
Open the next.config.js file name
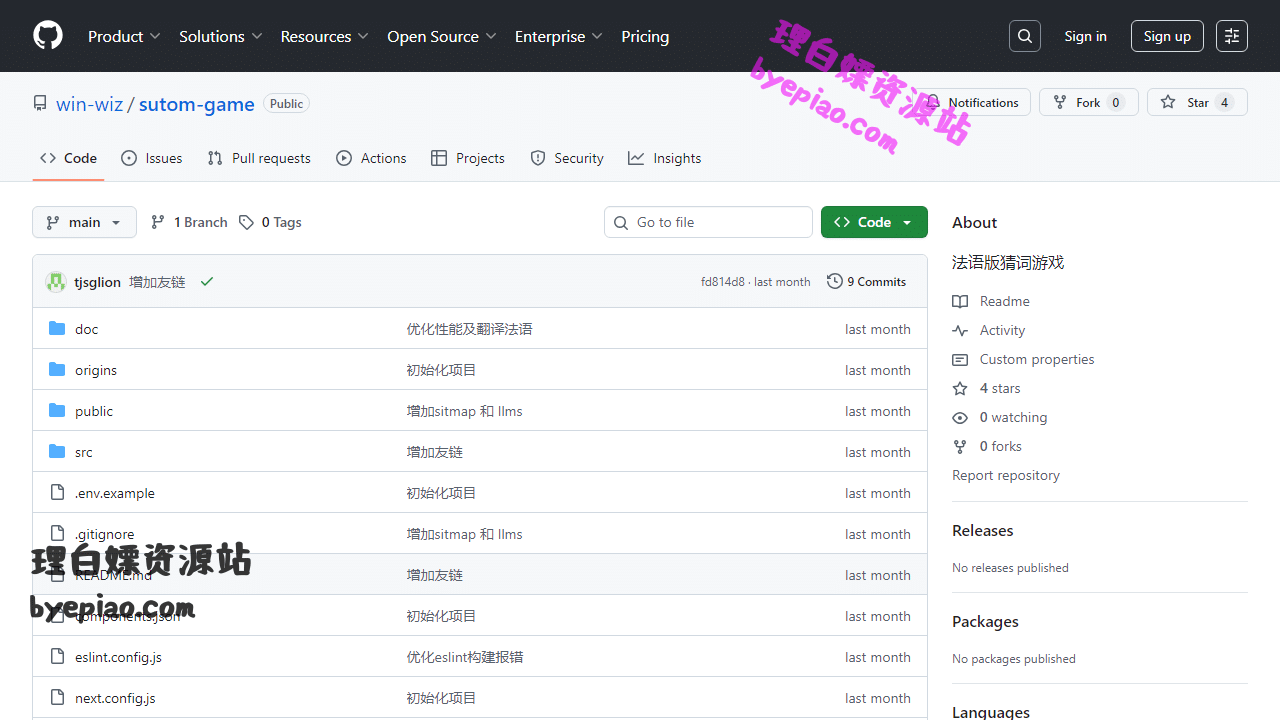point(115,698)
